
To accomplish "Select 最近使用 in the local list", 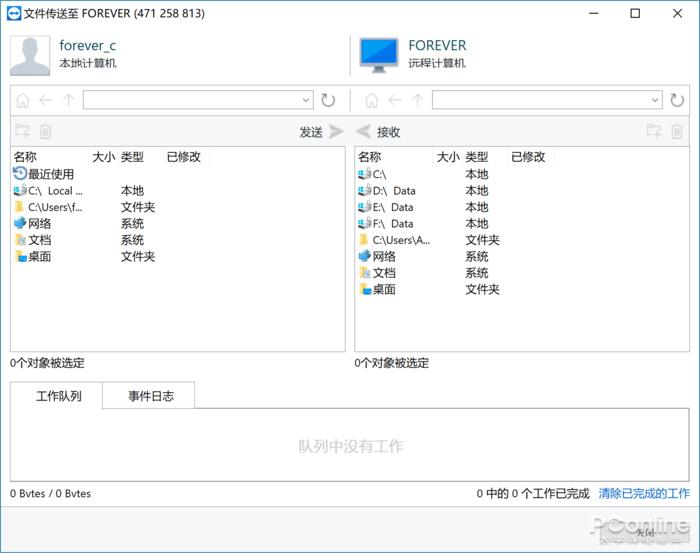I will pos(50,174).
